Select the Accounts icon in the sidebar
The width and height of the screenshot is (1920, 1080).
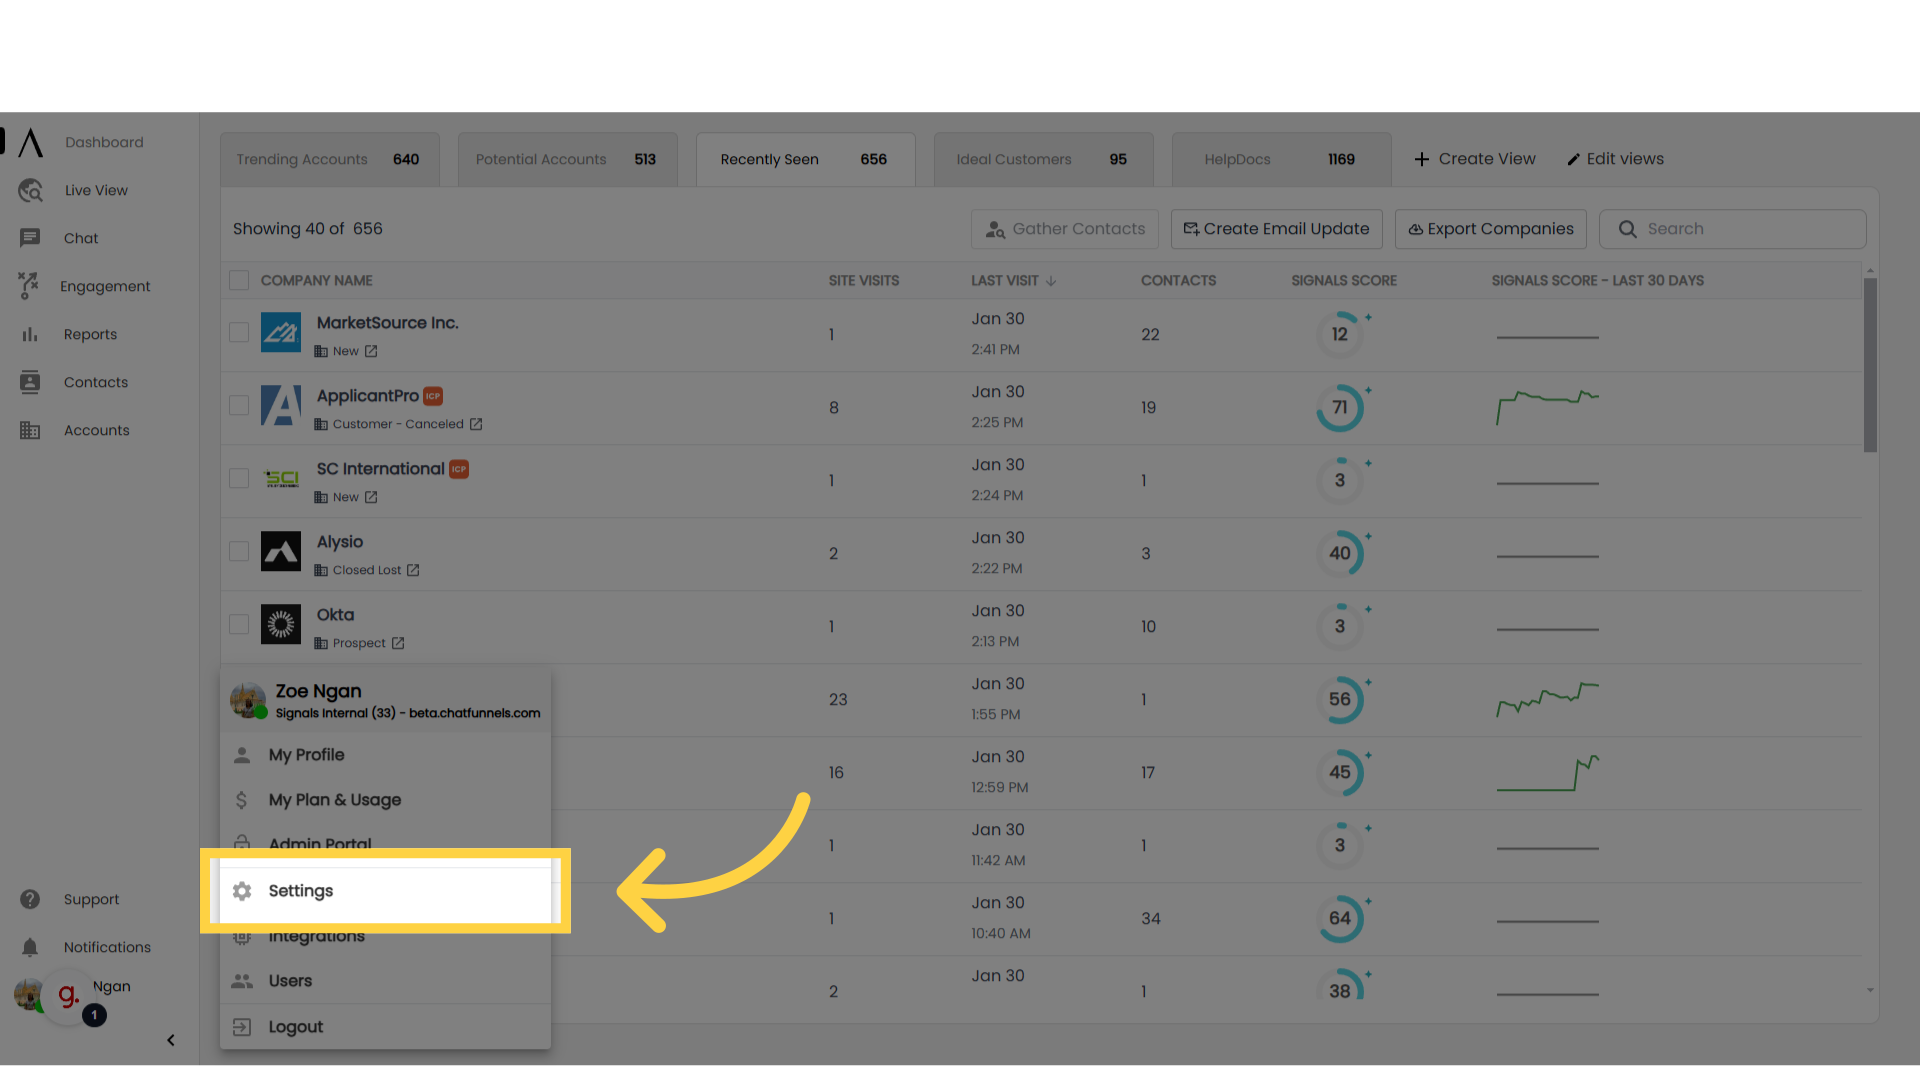(30, 430)
